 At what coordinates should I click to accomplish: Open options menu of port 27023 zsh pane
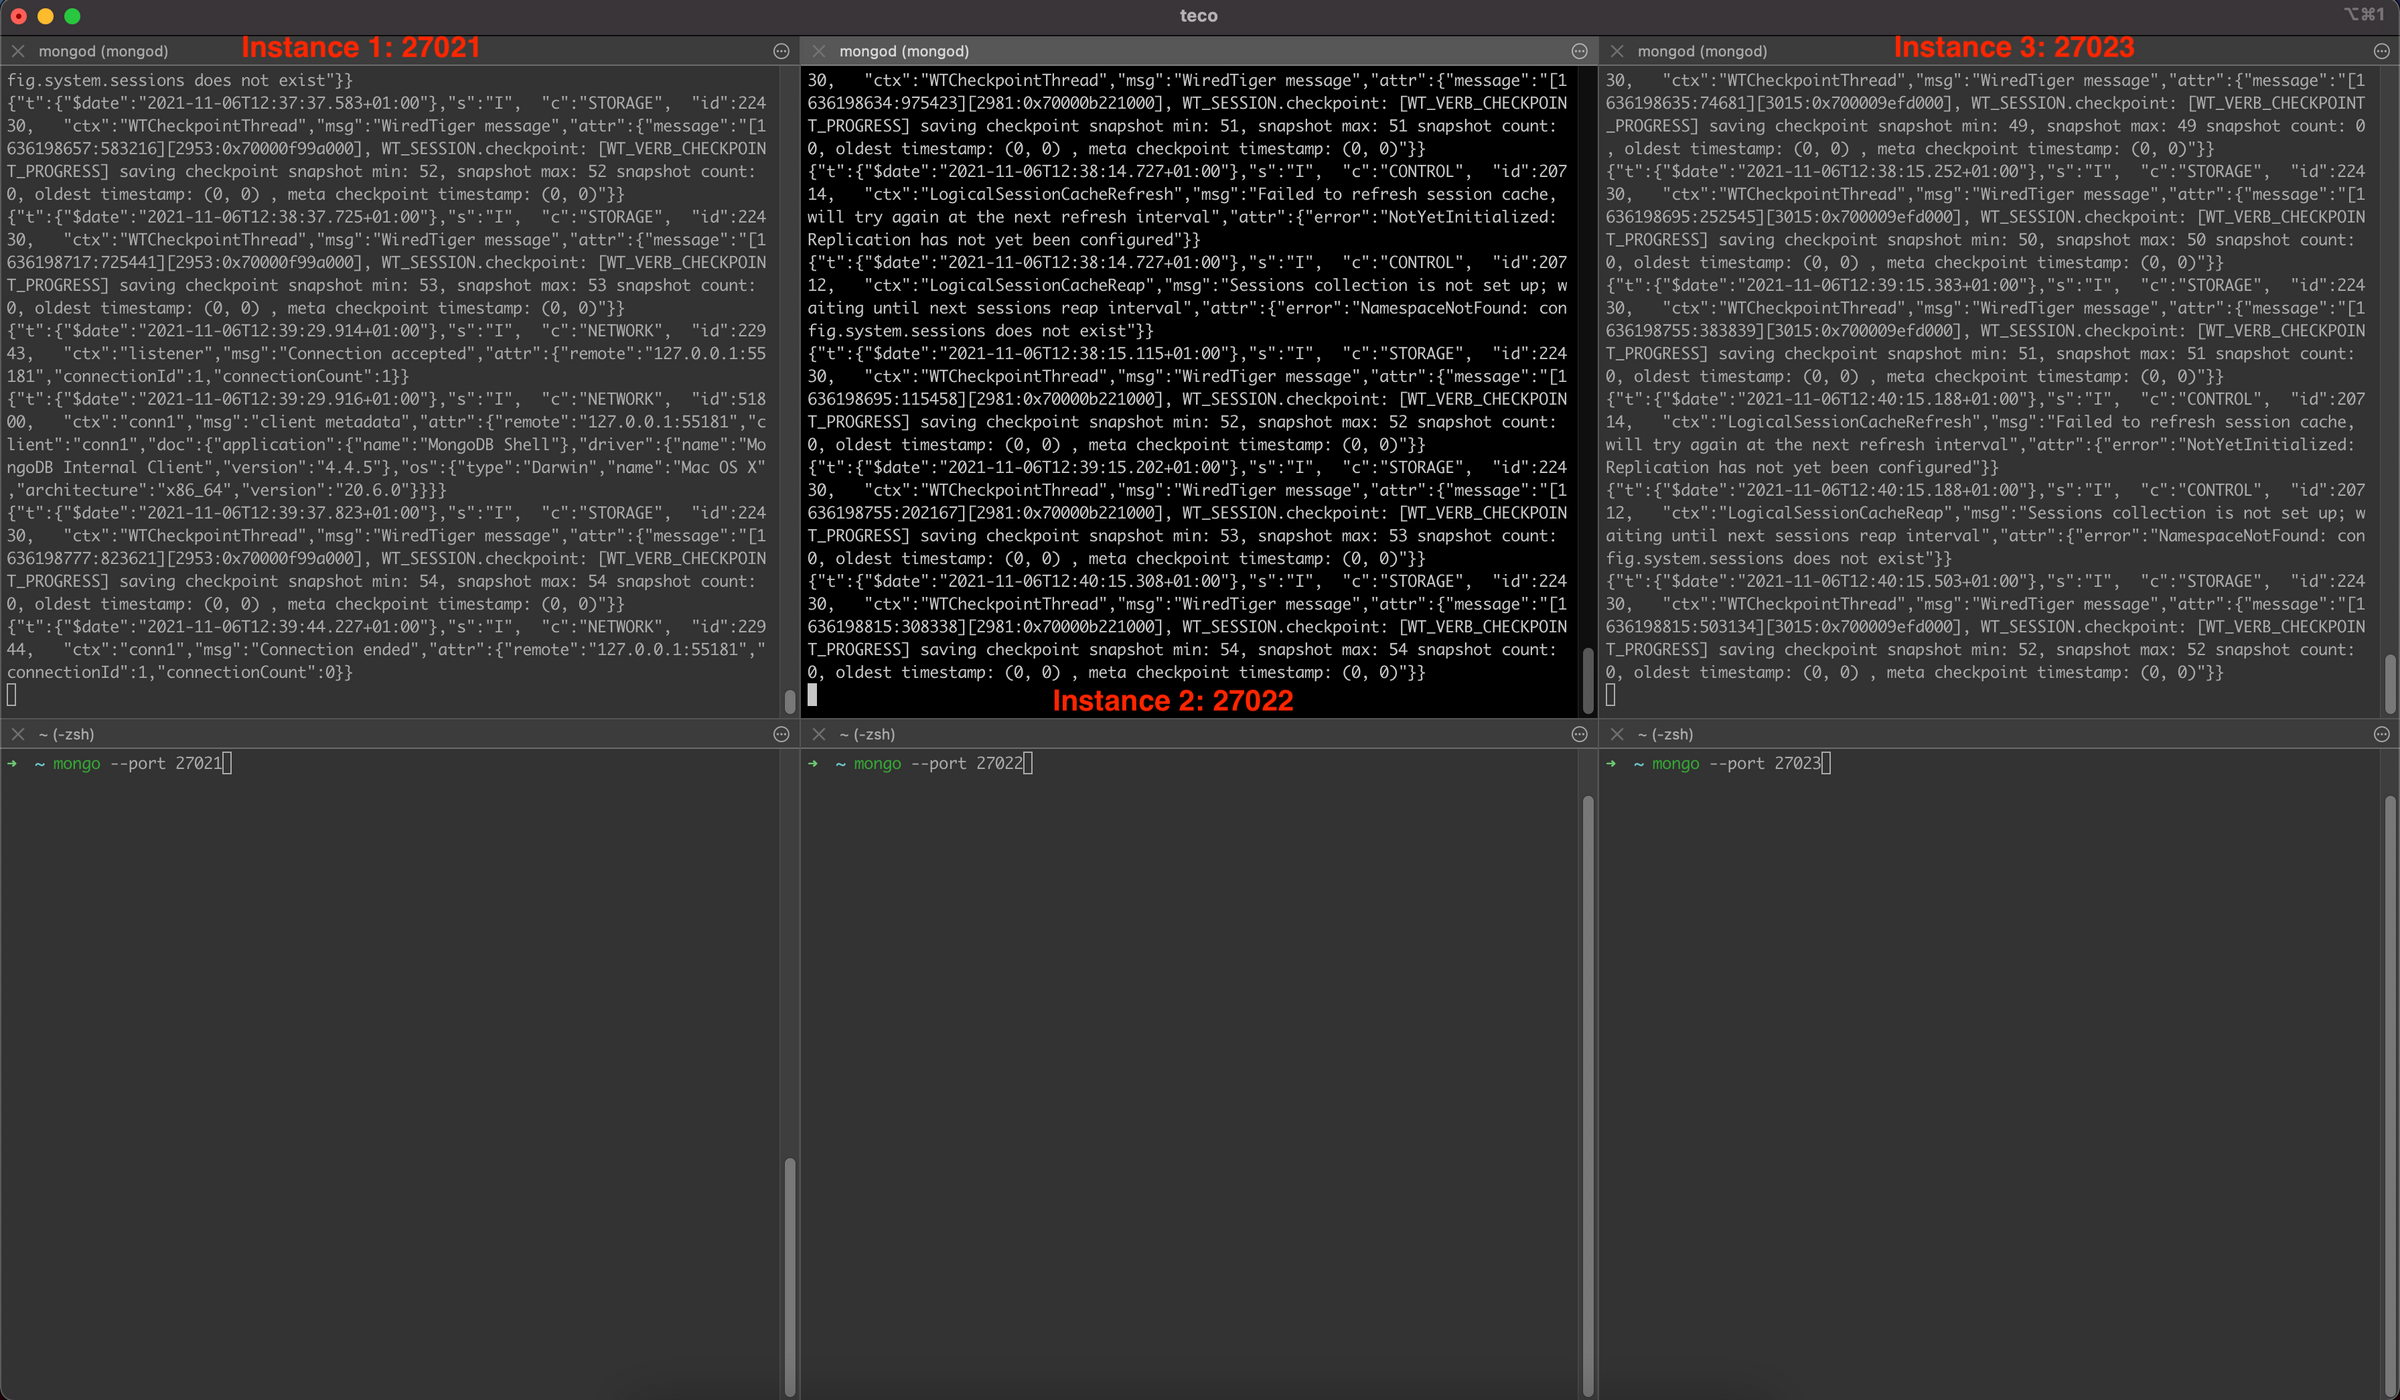coord(2381,734)
